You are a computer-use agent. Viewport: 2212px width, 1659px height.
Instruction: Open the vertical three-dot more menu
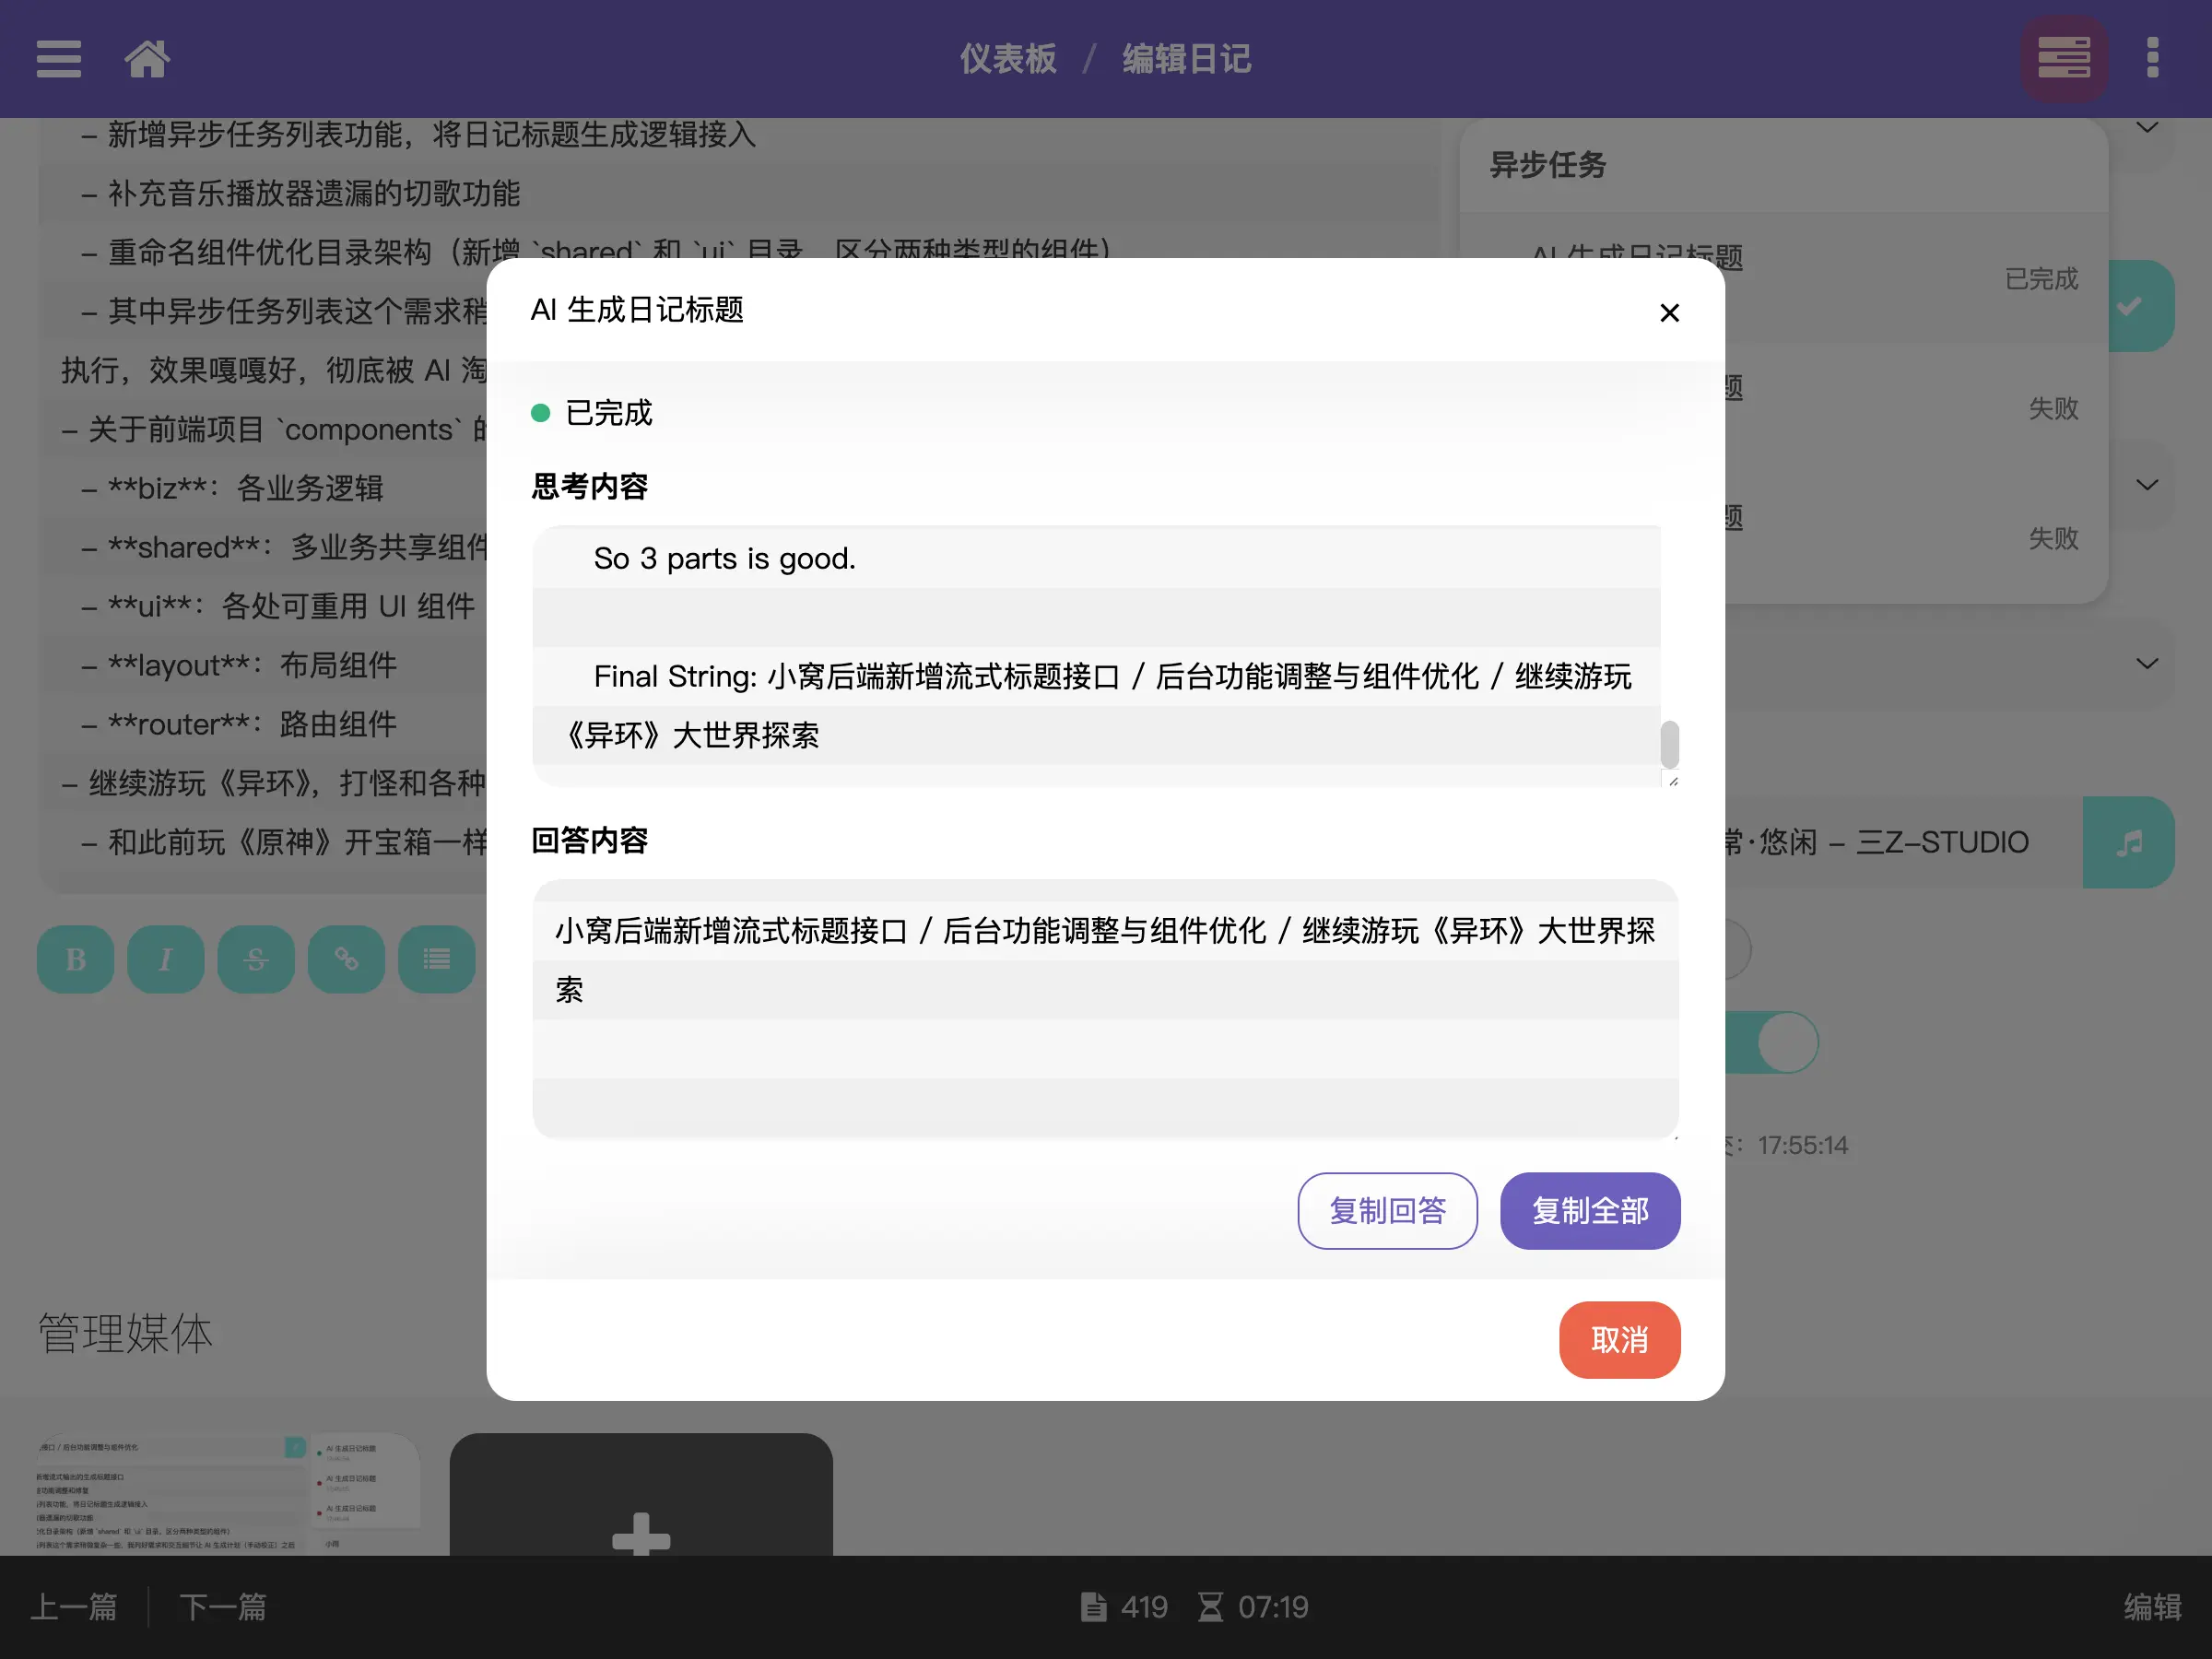click(2153, 58)
